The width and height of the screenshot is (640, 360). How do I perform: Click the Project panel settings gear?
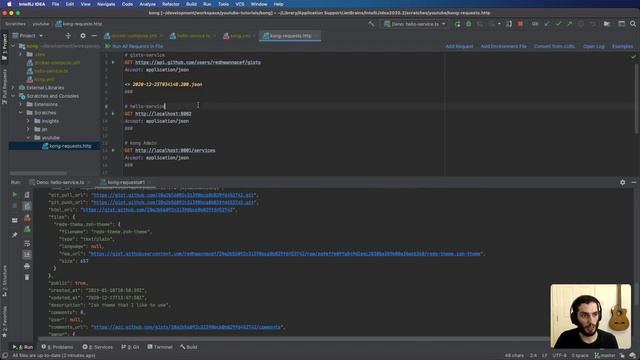[83, 36]
